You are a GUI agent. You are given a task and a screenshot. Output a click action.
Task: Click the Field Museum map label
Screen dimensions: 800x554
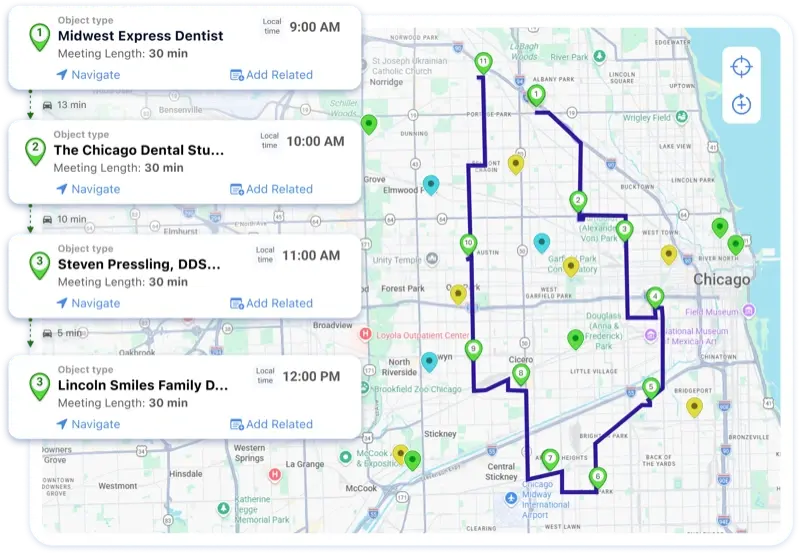(x=711, y=312)
